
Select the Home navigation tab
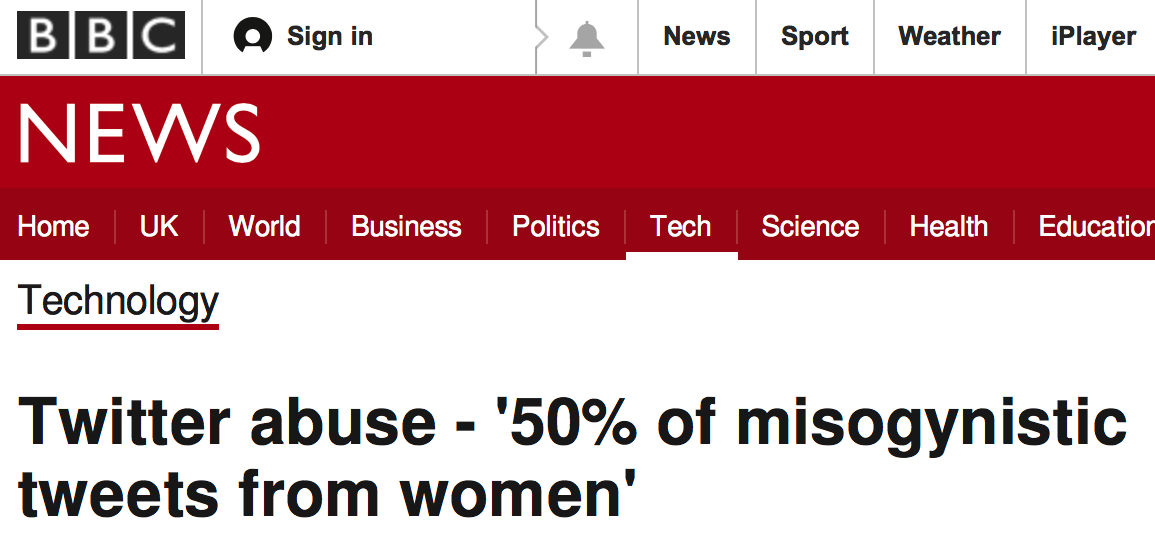point(54,227)
